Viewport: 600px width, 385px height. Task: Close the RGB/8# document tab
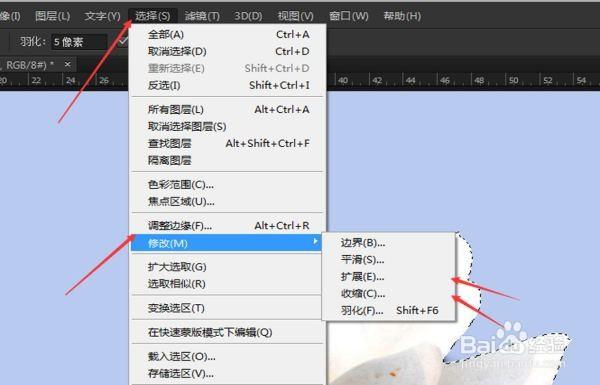pyautogui.click(x=67, y=64)
